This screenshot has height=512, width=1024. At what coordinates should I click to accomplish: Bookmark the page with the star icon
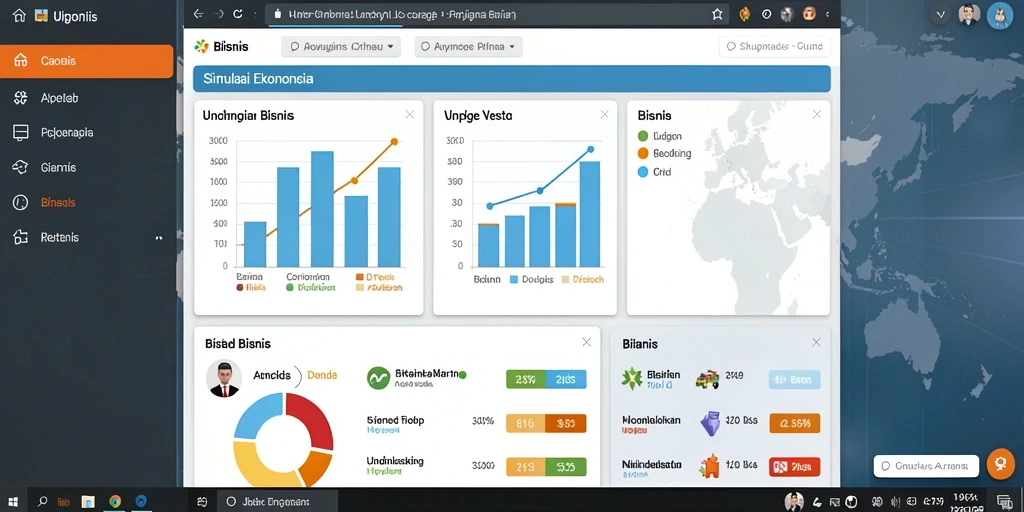pos(718,14)
